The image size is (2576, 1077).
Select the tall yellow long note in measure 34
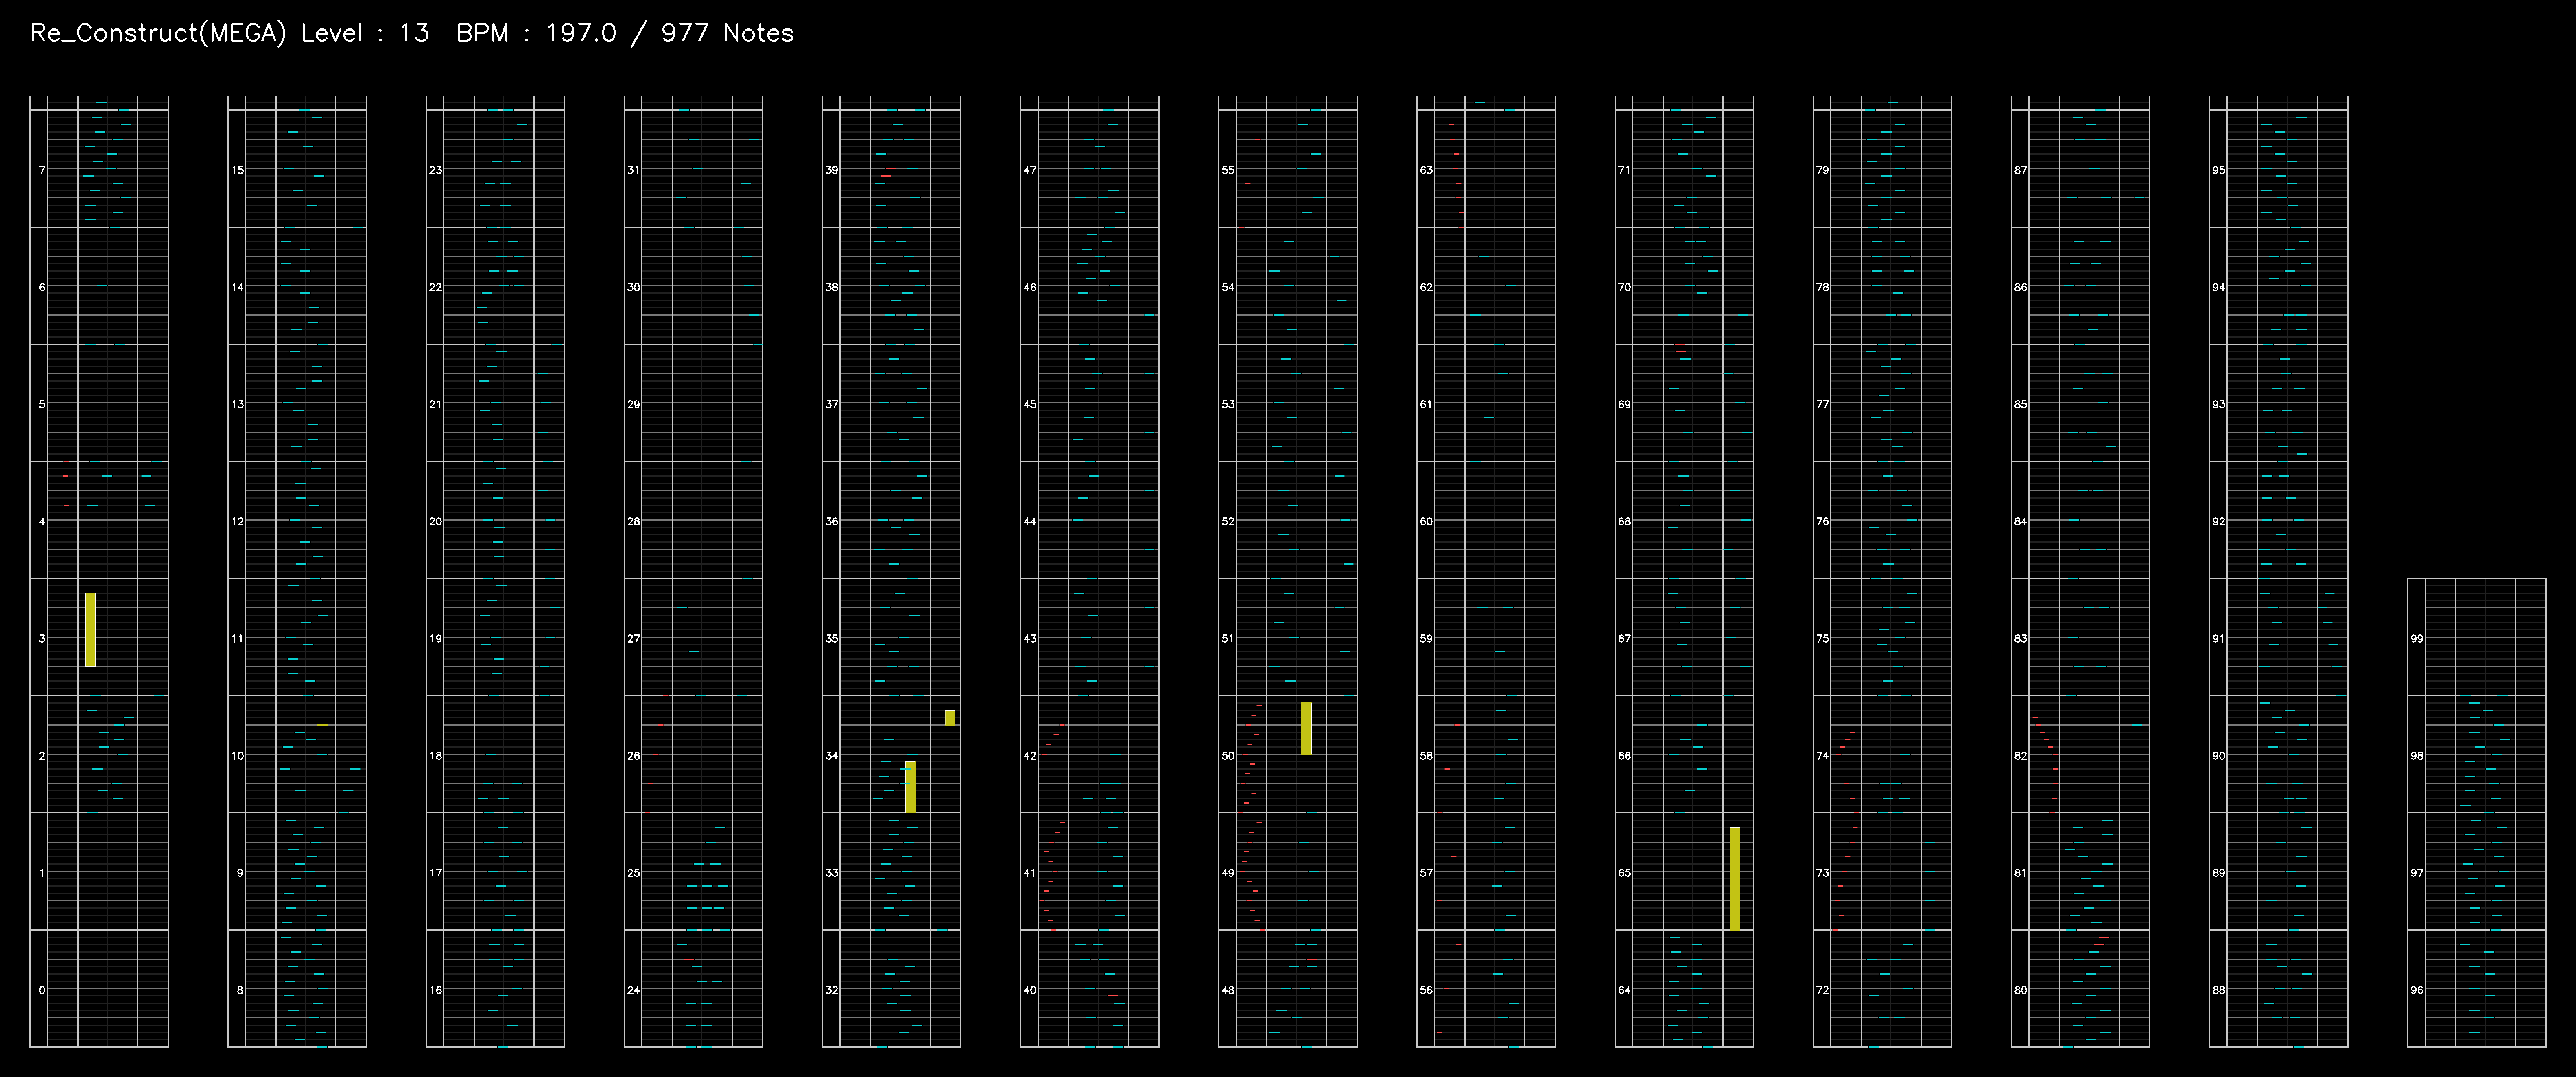coord(910,787)
